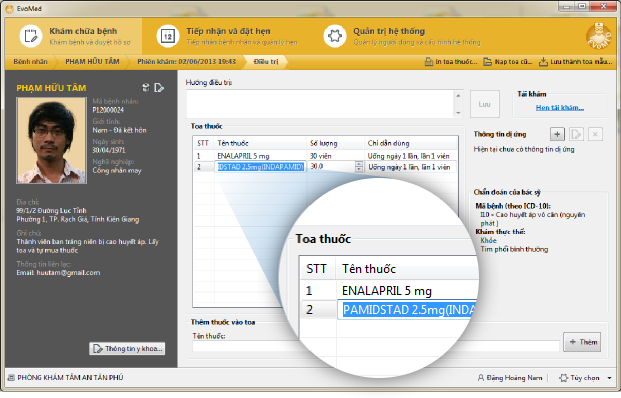This screenshot has height=398, width=621.
Task: Click the delete allergy info X icon
Action: 595,134
